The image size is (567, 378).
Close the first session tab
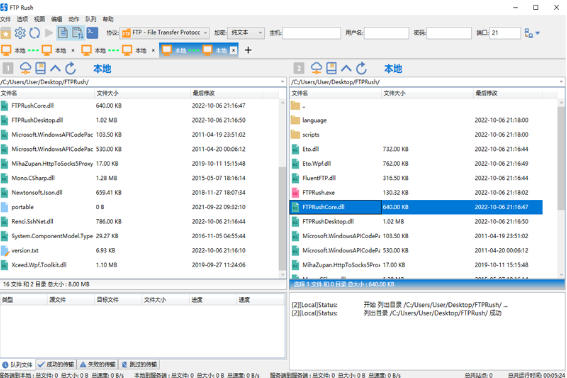[73, 50]
